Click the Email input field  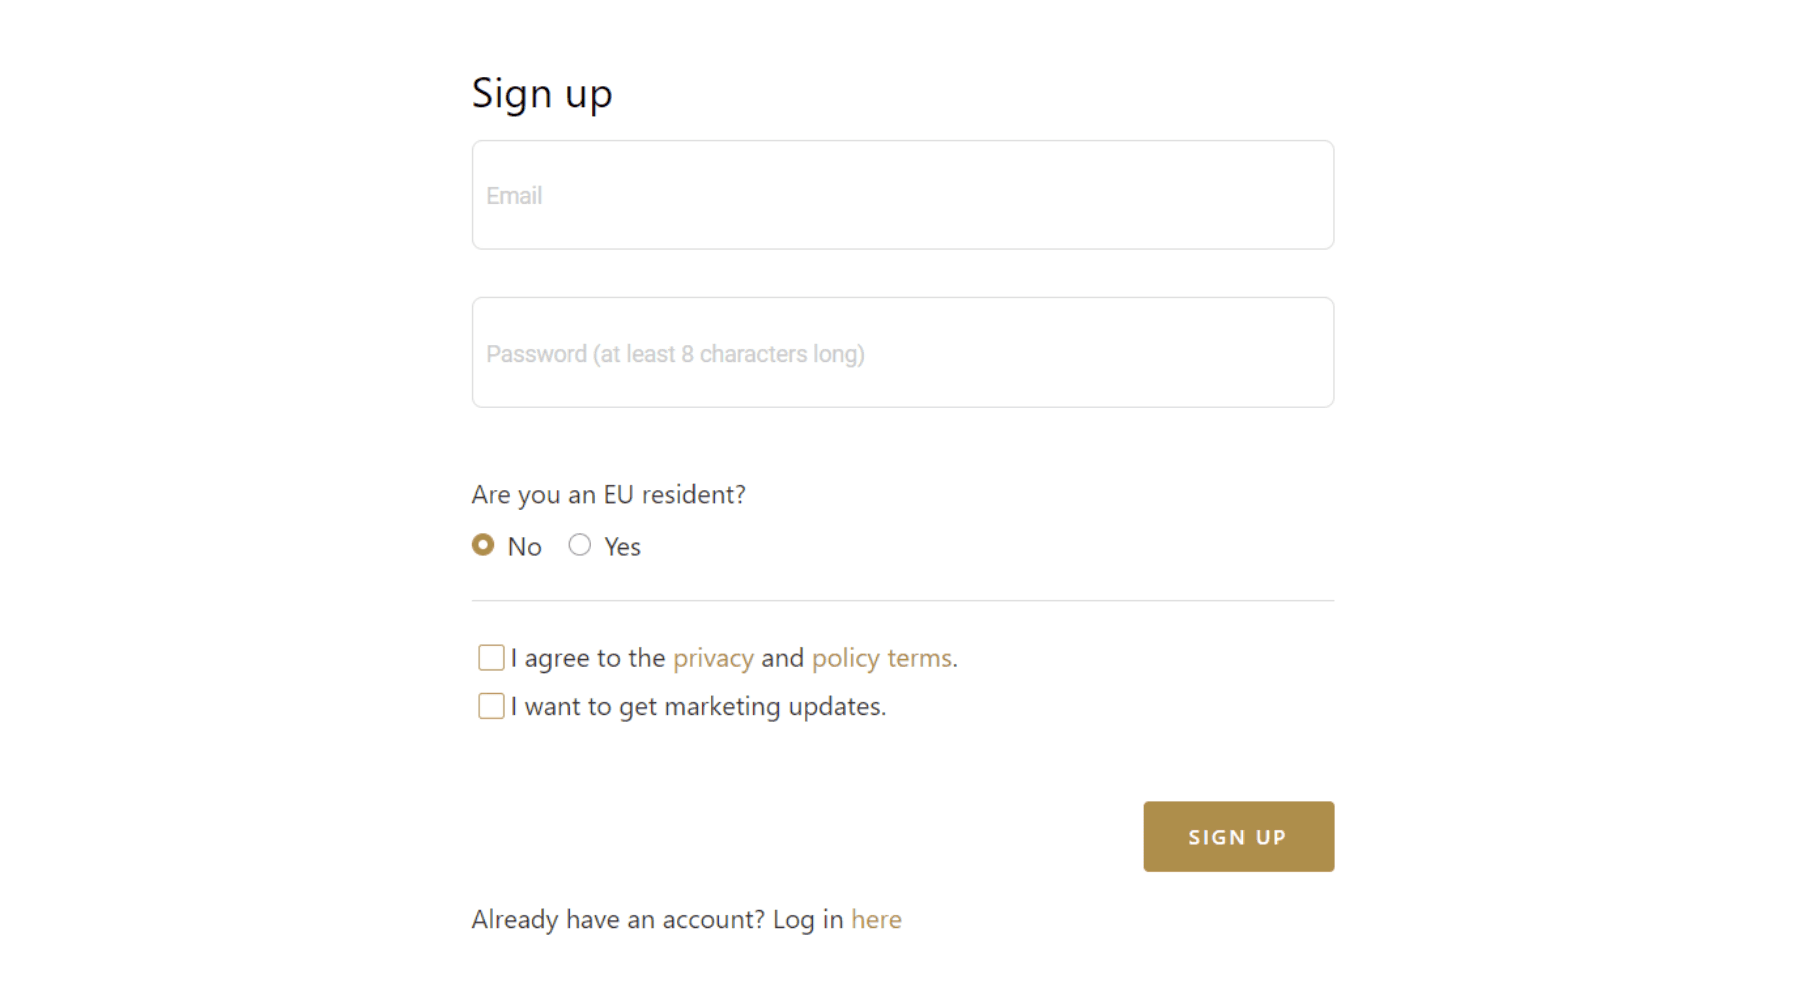pos(902,195)
